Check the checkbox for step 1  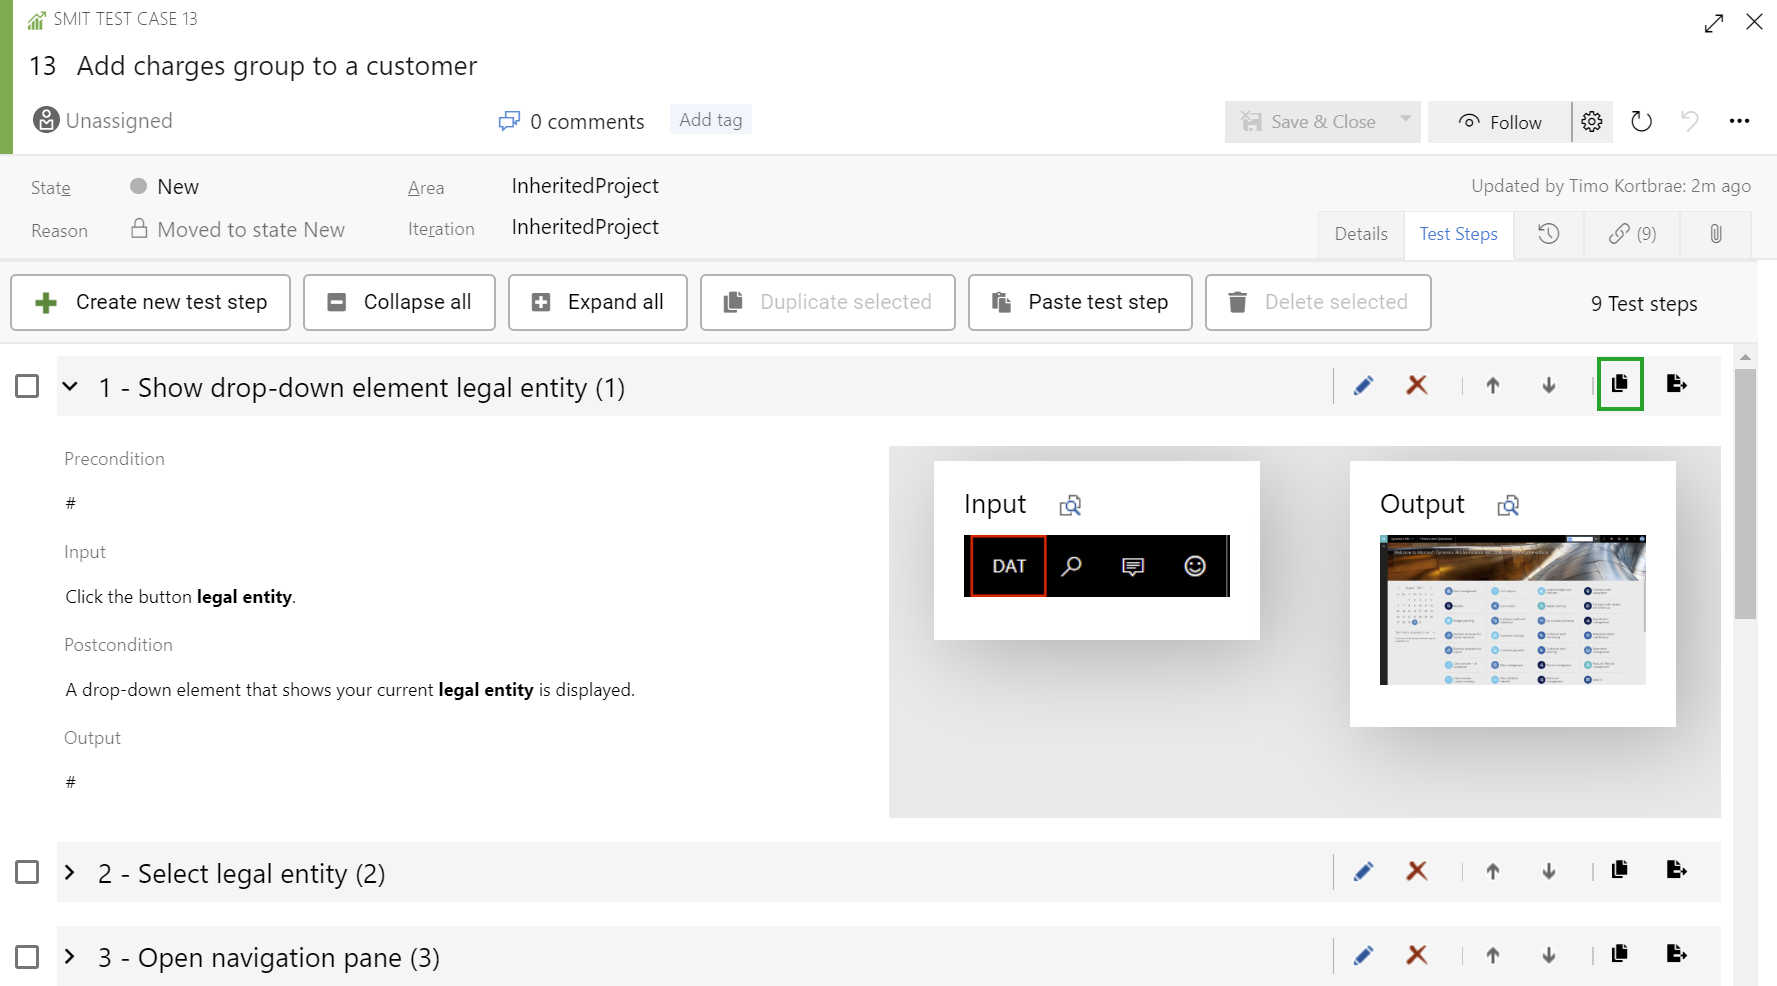(x=27, y=386)
